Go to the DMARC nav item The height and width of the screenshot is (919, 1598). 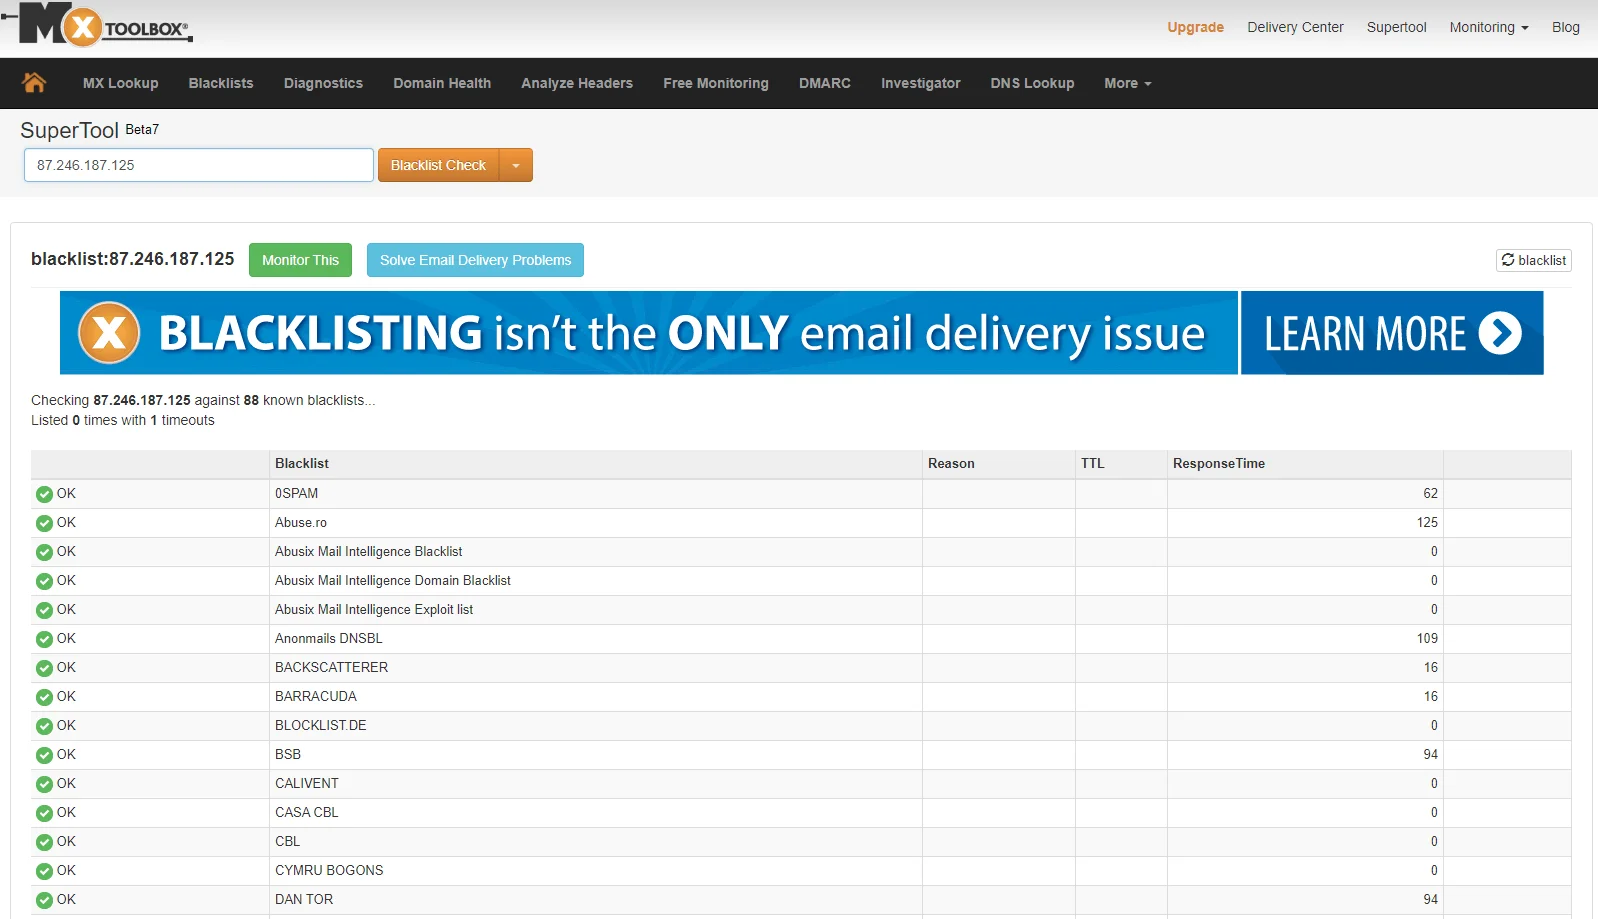click(x=824, y=83)
